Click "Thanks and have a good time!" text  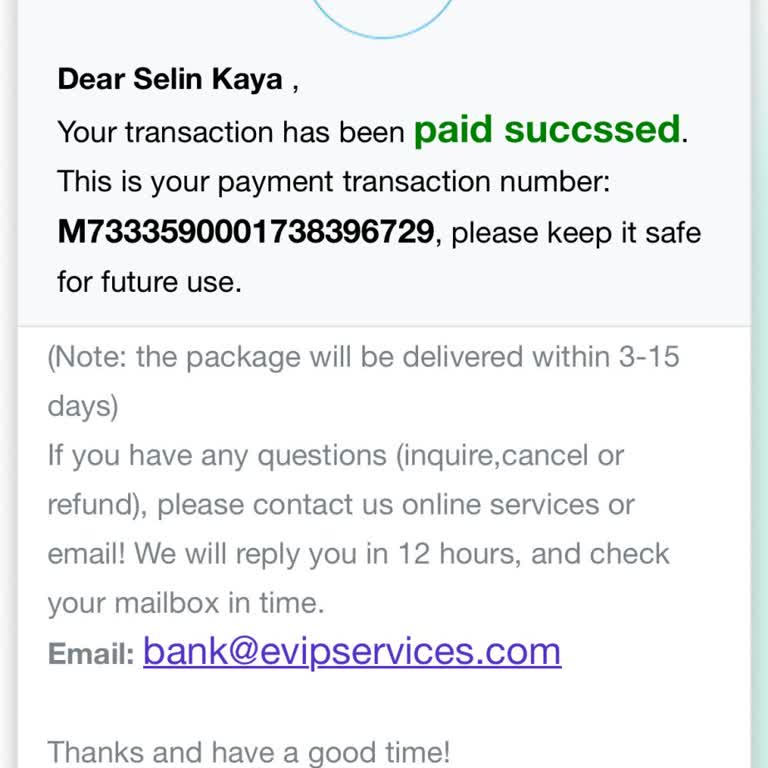[249, 751]
